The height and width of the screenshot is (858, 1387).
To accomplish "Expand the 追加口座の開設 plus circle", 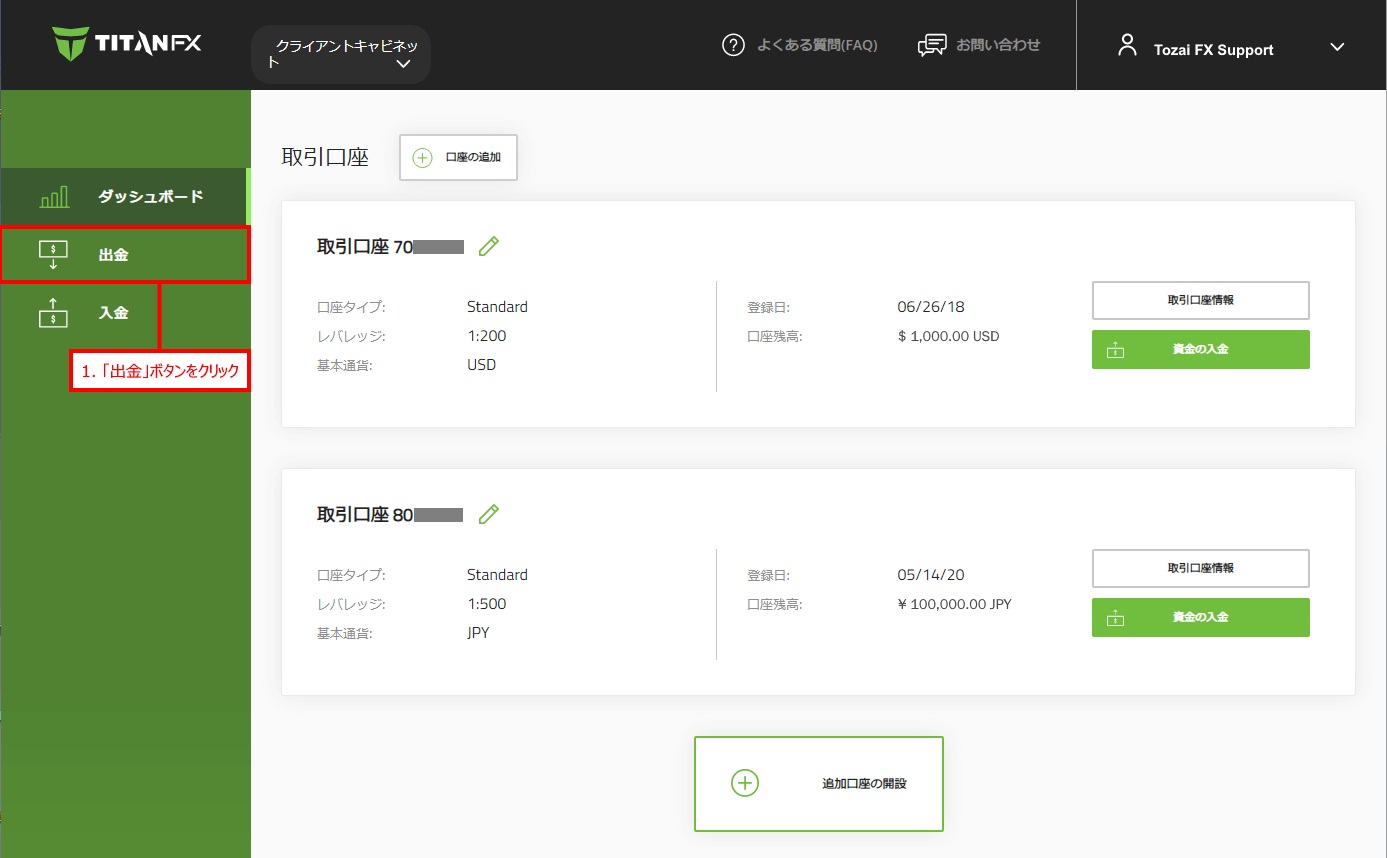I will click(x=744, y=783).
